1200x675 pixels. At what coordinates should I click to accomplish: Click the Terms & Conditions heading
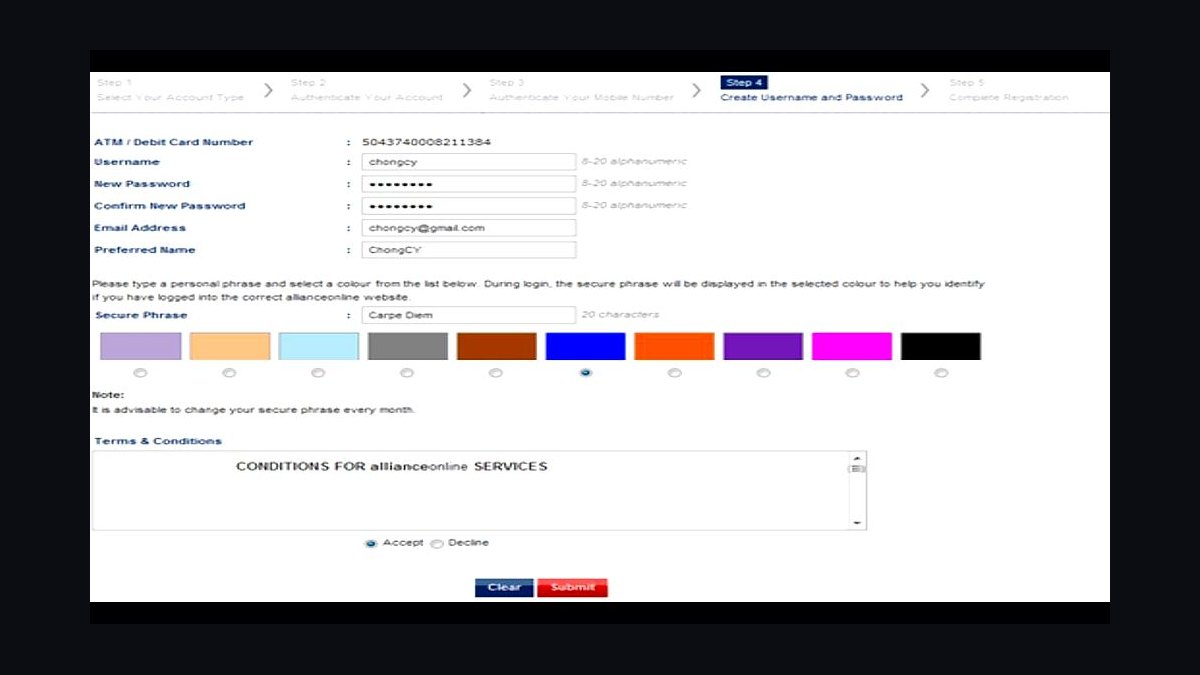pos(158,441)
